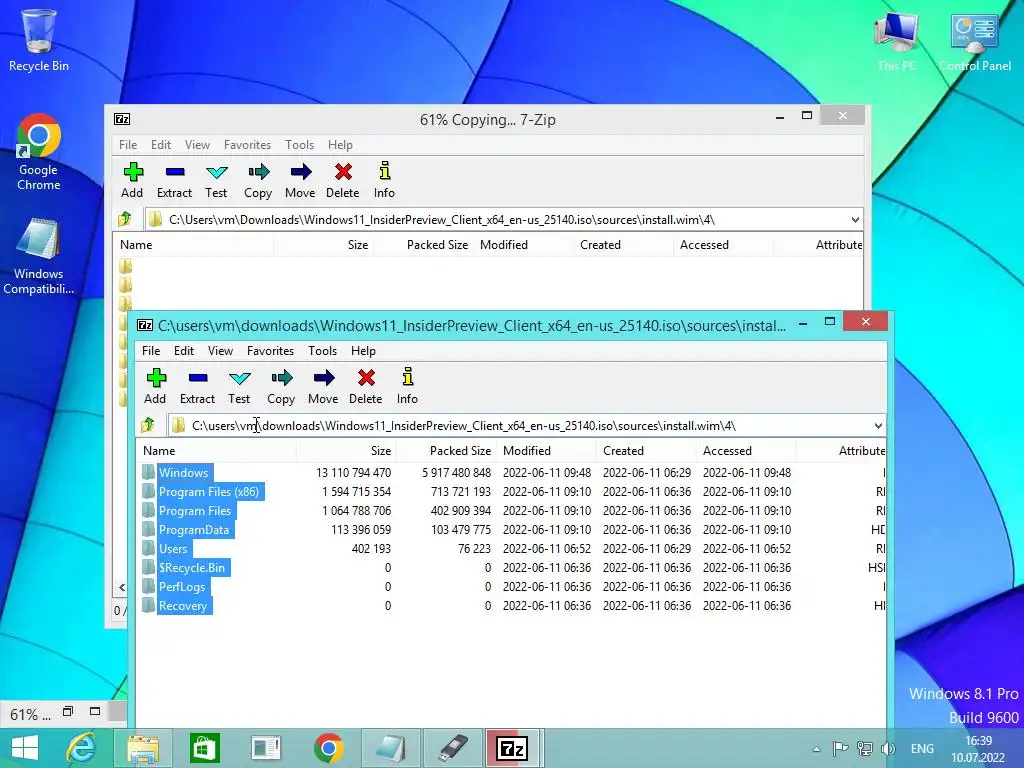
Task: Open Favorites menu in copying 7-Zip window
Action: [247, 145]
